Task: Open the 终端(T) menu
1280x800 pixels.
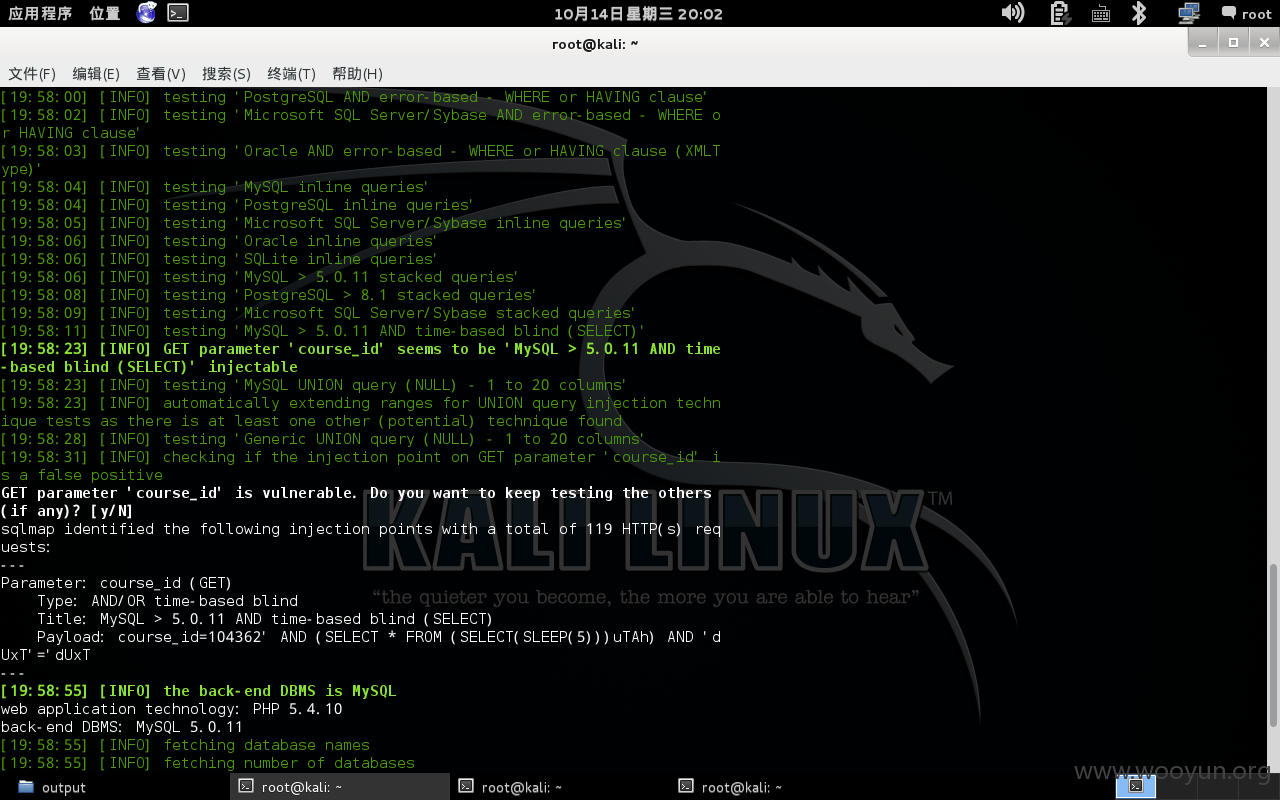Action: click(x=291, y=73)
